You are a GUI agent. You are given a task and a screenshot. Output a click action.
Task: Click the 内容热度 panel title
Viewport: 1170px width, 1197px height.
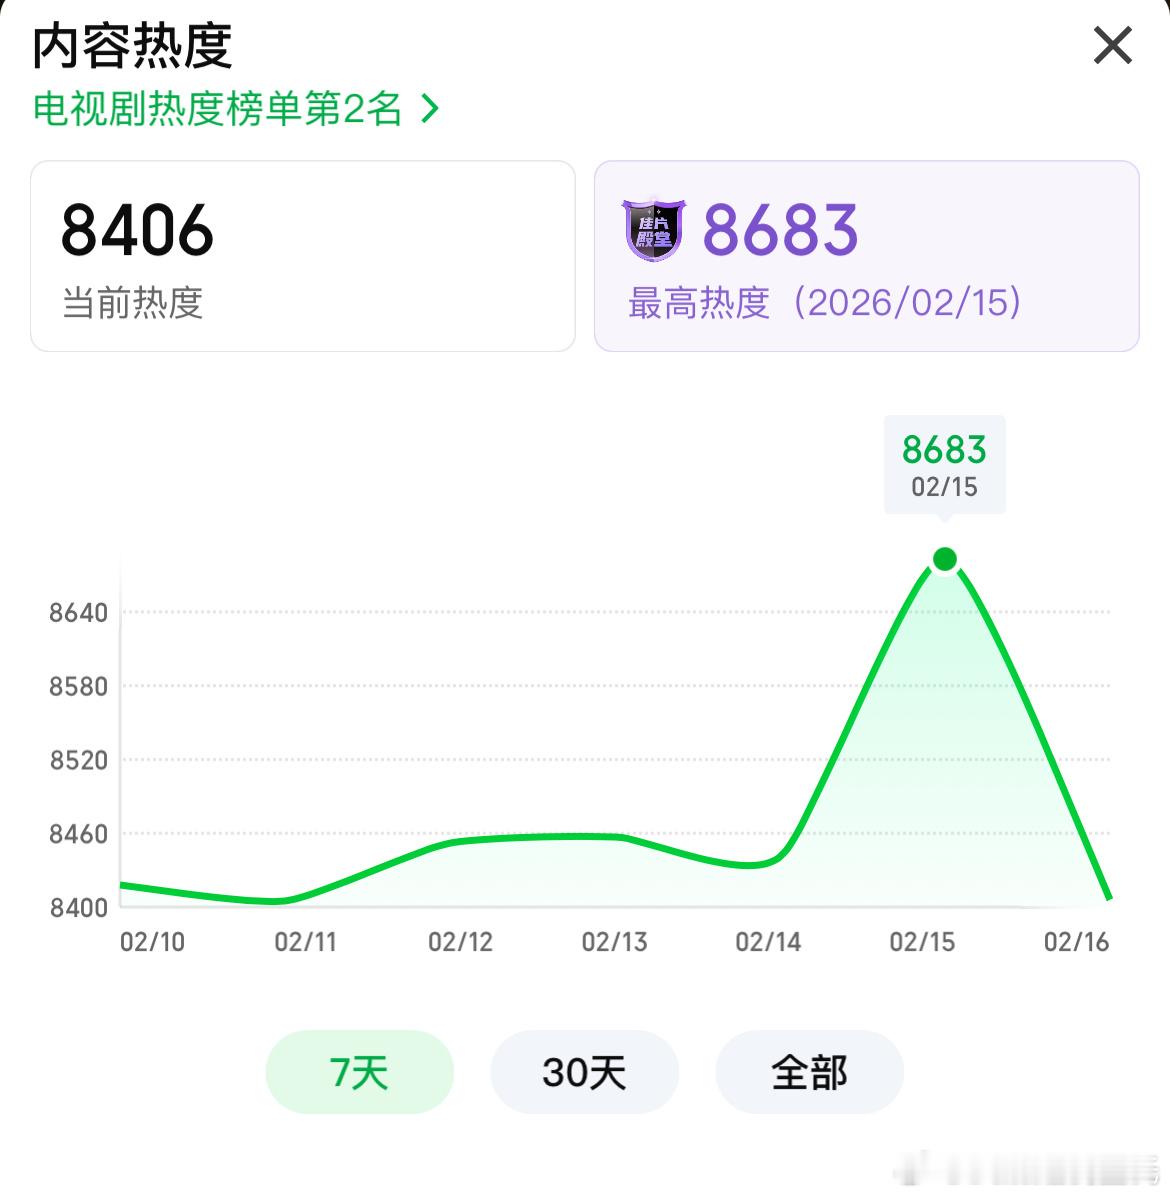coord(130,46)
